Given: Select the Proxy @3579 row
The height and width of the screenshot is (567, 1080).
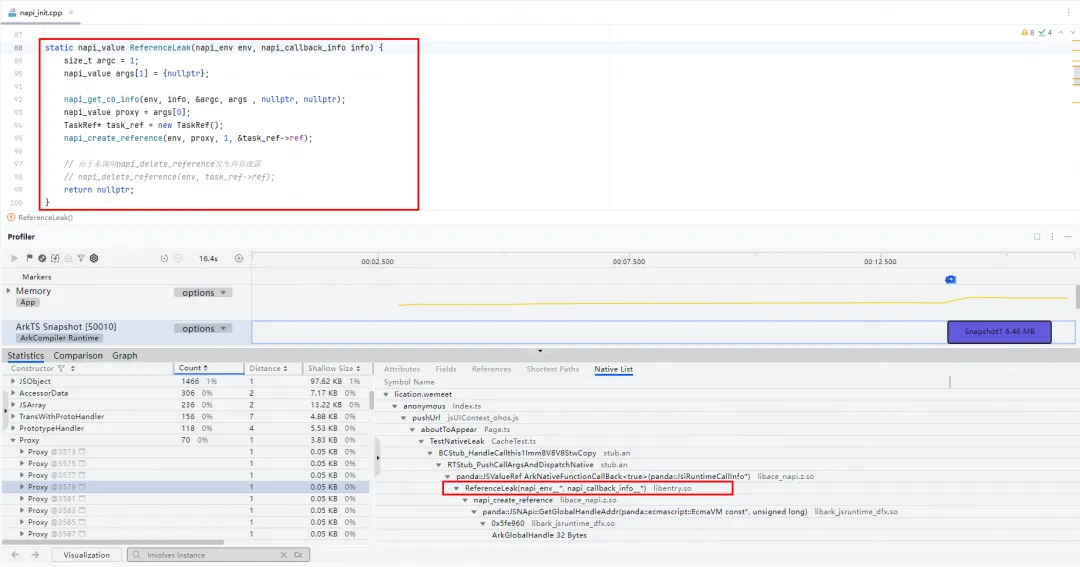Looking at the screenshot, I should pyautogui.click(x=185, y=487).
